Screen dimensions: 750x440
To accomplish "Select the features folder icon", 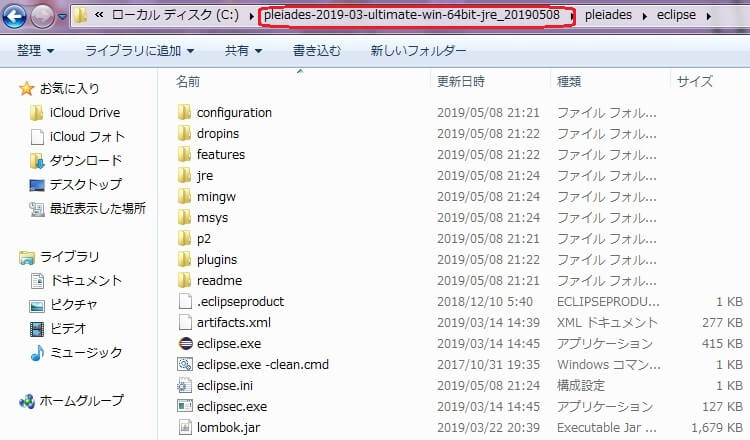I will pos(185,154).
